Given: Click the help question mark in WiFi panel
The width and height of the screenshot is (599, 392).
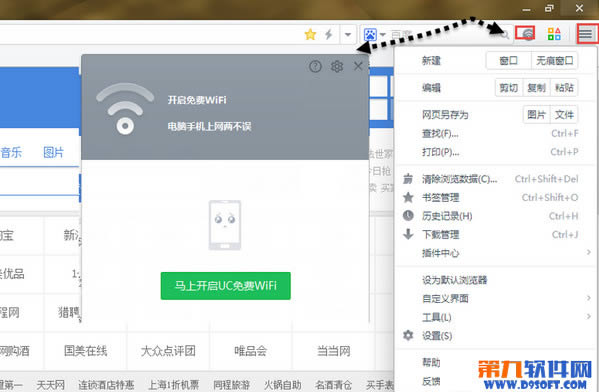Looking at the screenshot, I should coord(315,66).
